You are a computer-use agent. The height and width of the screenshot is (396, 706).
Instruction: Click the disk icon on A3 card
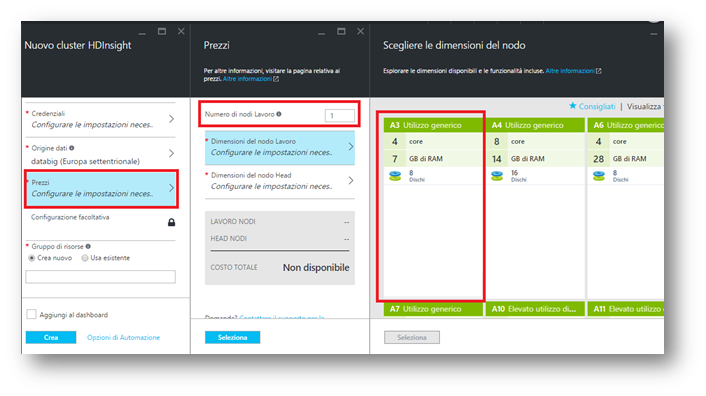click(395, 176)
